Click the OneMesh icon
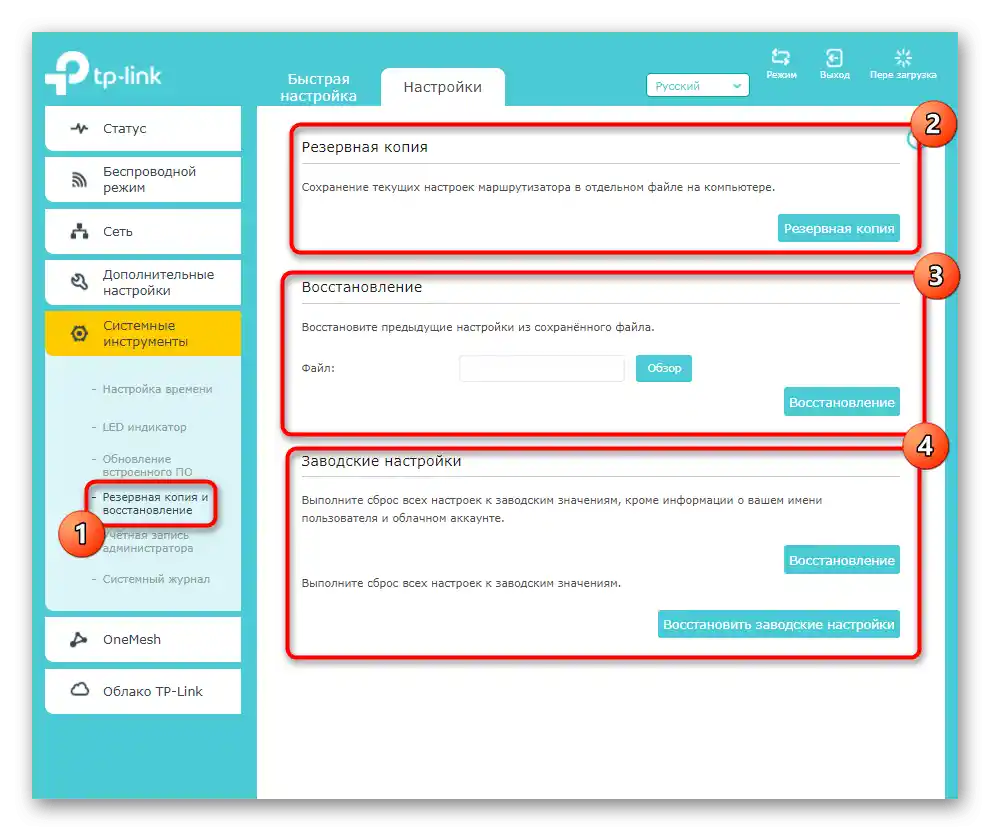This screenshot has width=990, height=831. pyautogui.click(x=79, y=639)
